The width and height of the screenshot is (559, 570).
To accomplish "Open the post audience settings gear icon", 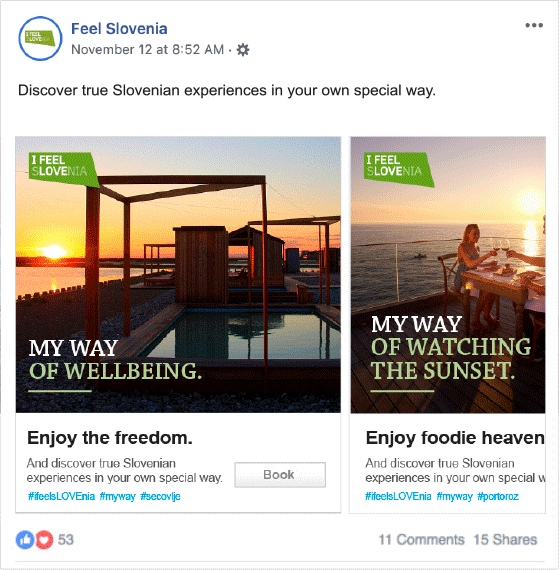I will coord(243,49).
